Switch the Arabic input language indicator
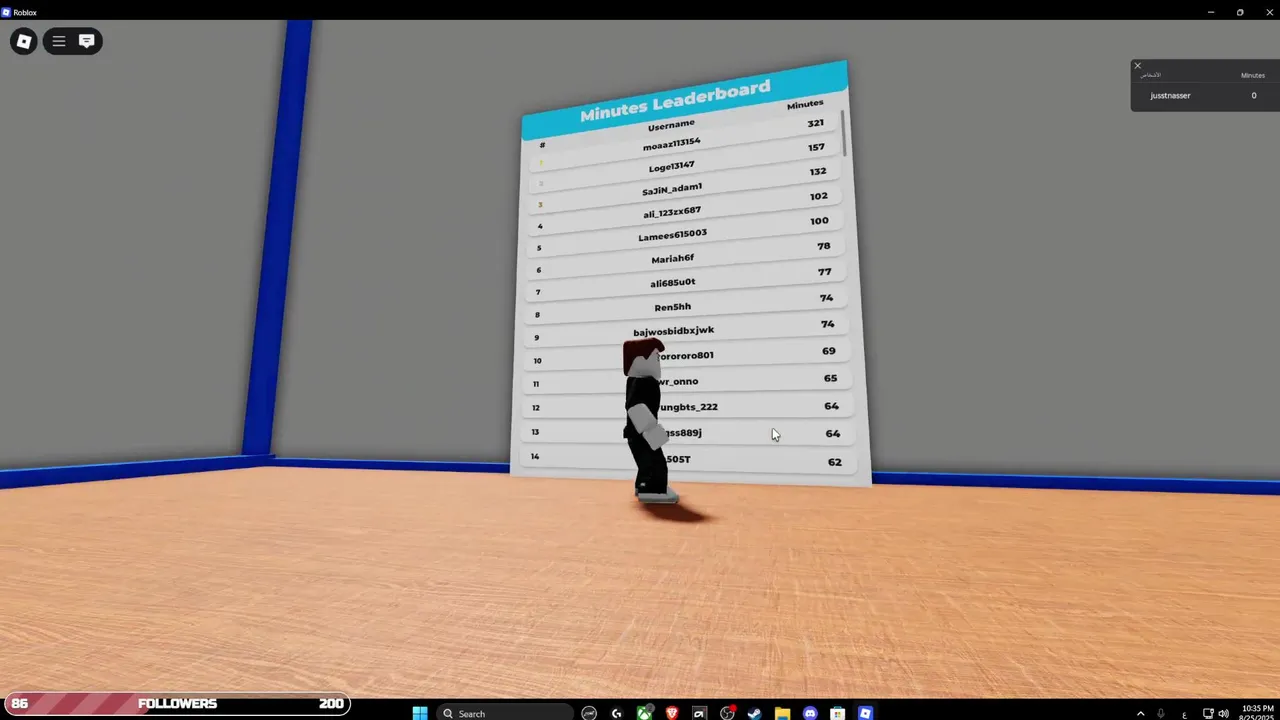 click(x=1184, y=714)
